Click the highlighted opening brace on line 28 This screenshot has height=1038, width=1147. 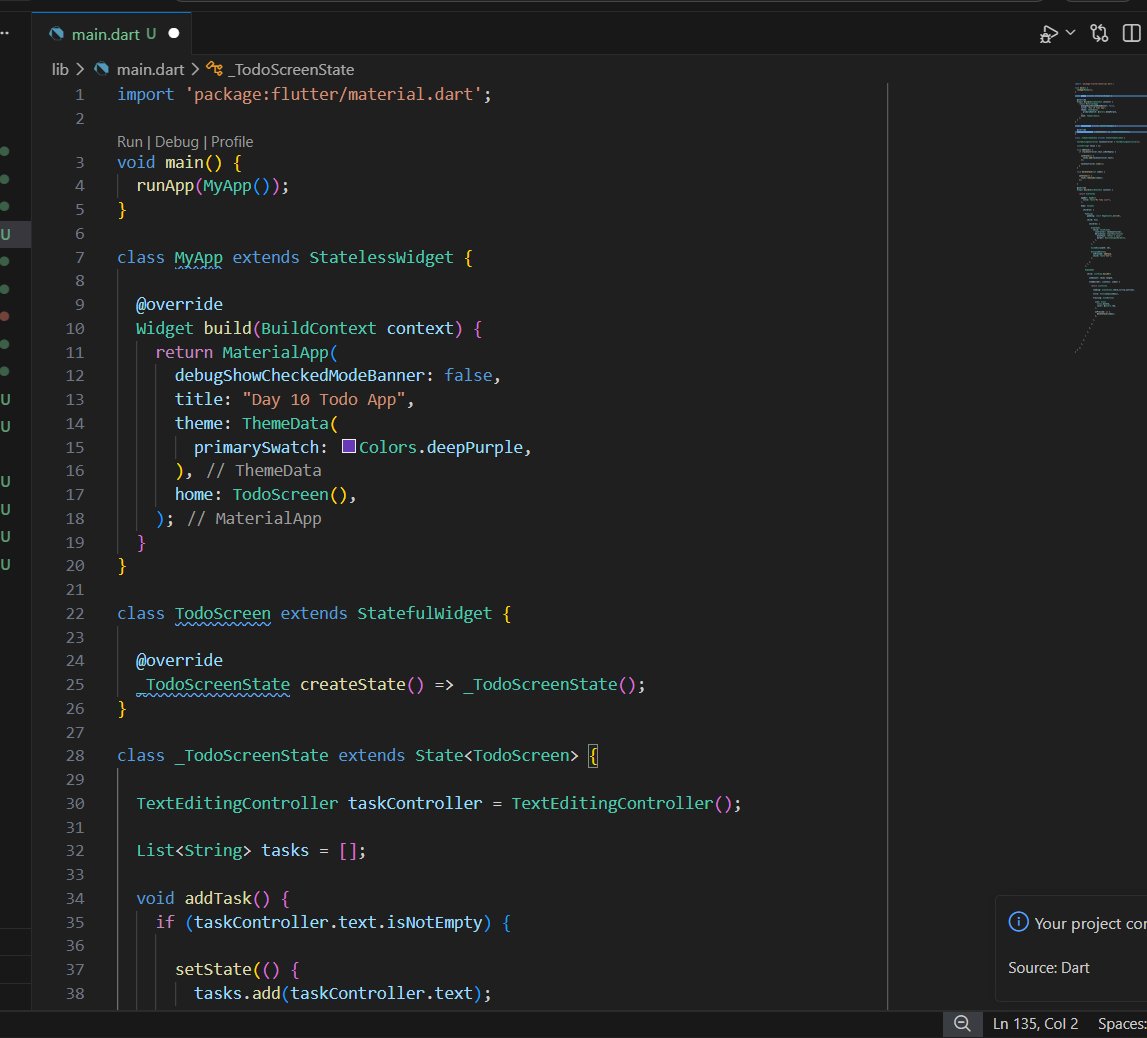593,756
